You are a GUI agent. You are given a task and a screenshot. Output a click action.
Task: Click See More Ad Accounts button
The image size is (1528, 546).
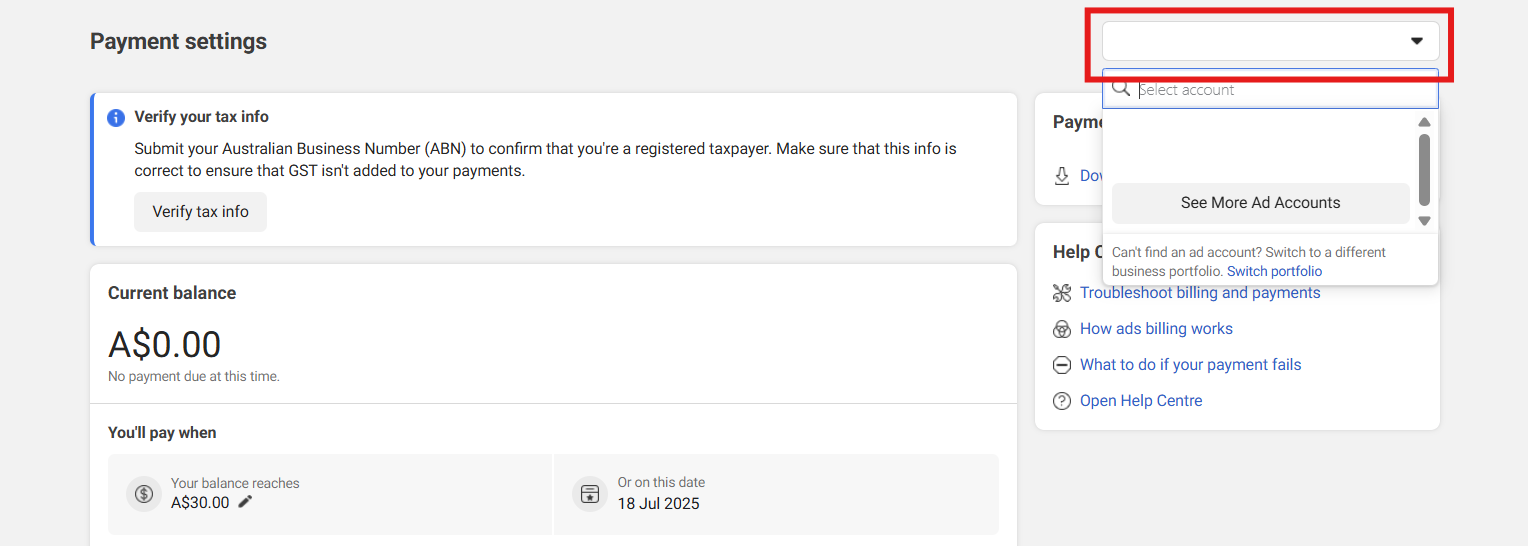(x=1260, y=203)
